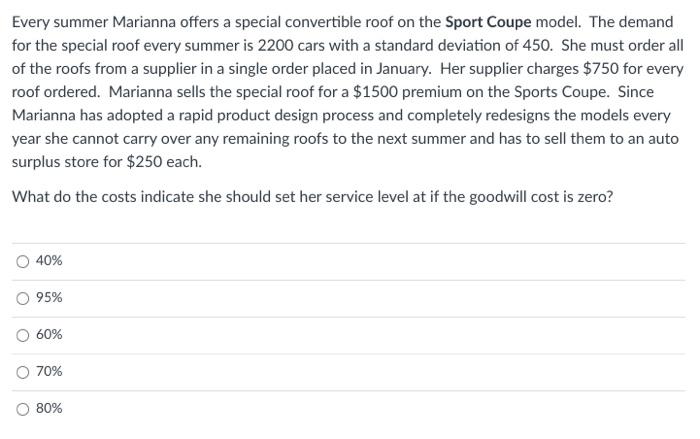Mark the 80% radio button
This screenshot has height=439, width=700.
(x=23, y=409)
